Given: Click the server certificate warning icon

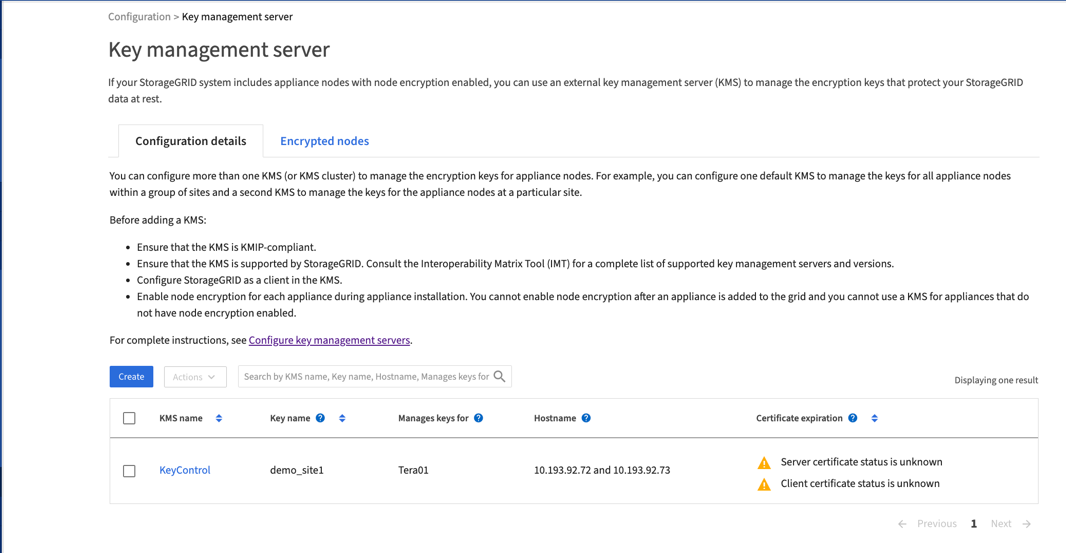Looking at the screenshot, I should [x=764, y=463].
